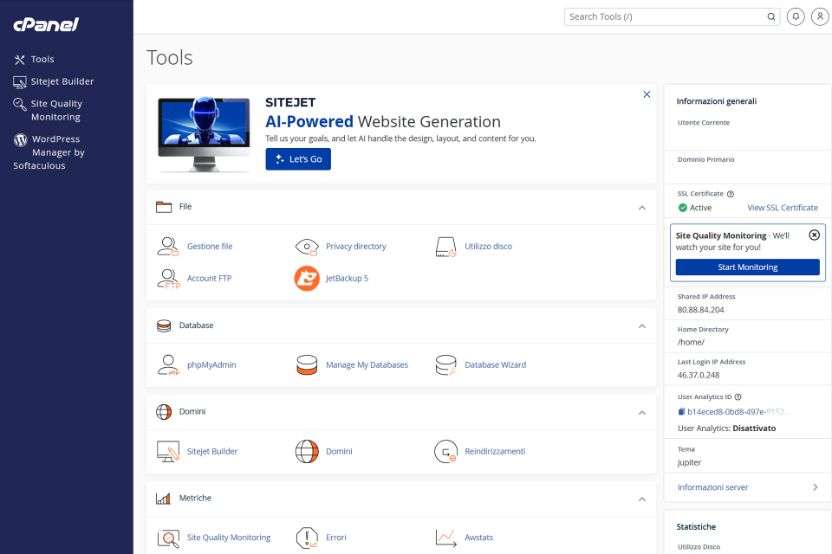
Task: Open the Domini globe icon
Action: tap(307, 452)
